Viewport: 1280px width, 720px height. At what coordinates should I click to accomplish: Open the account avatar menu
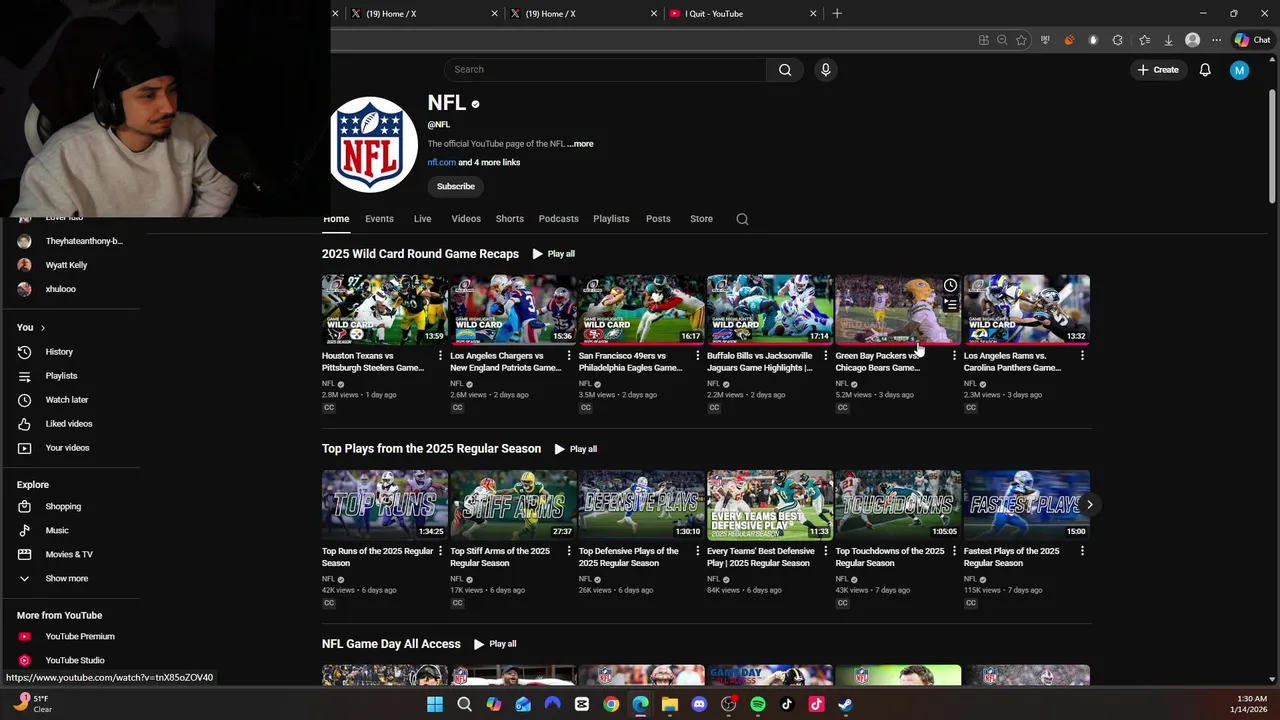(1239, 70)
